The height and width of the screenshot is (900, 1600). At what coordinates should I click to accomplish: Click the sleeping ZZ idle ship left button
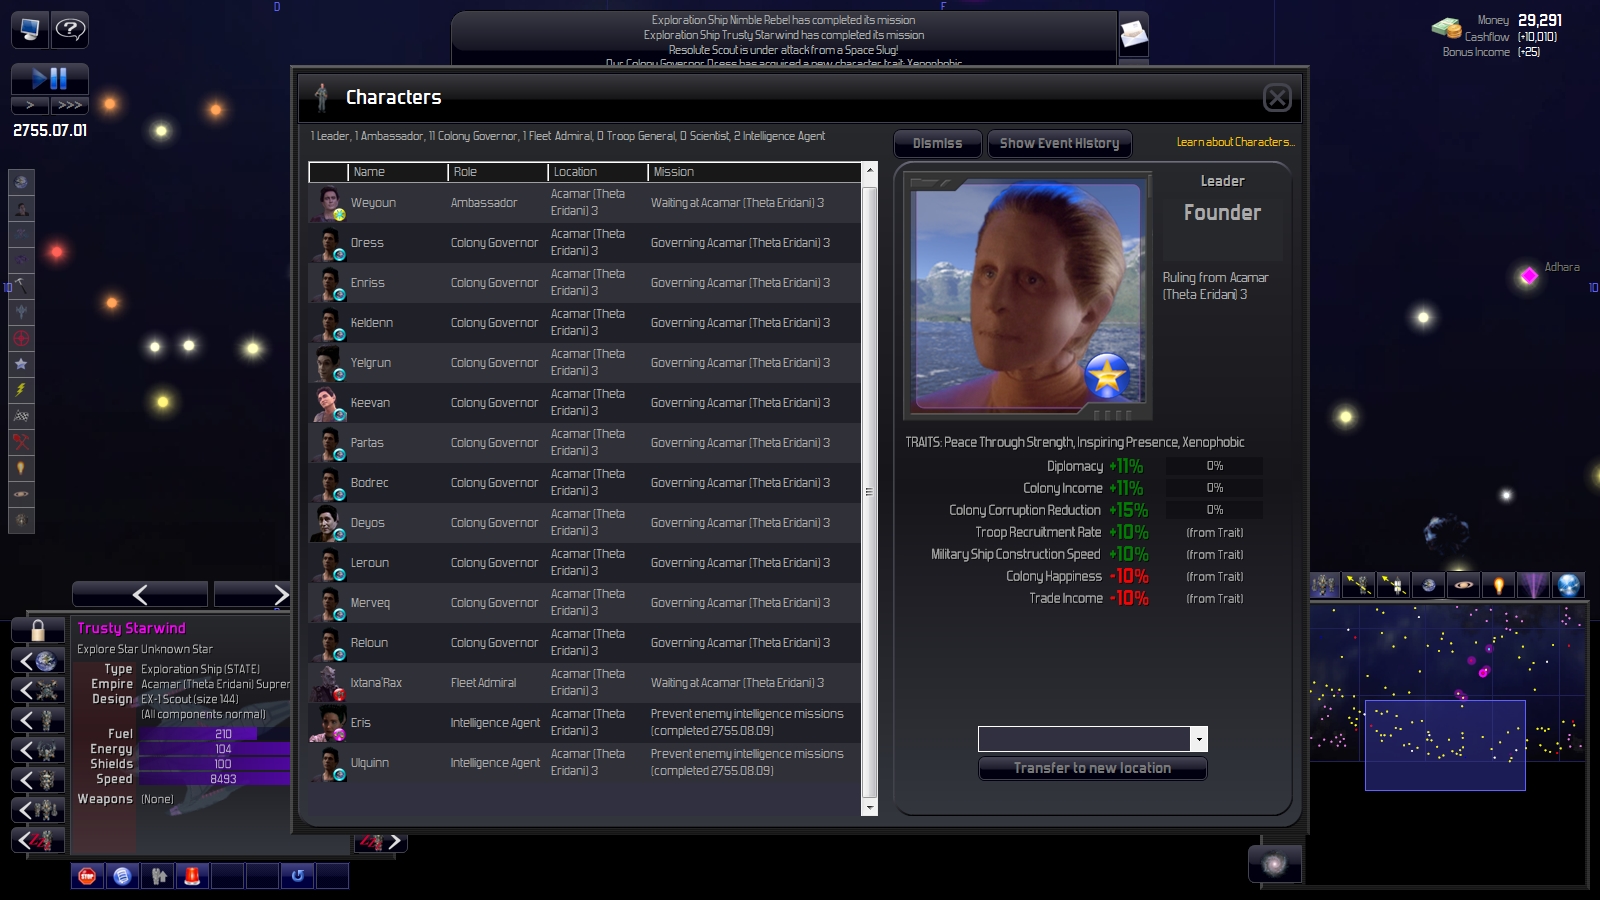pyautogui.click(x=38, y=840)
